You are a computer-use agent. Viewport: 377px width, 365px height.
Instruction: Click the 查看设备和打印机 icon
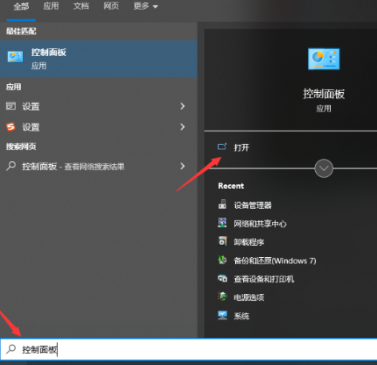click(x=222, y=278)
